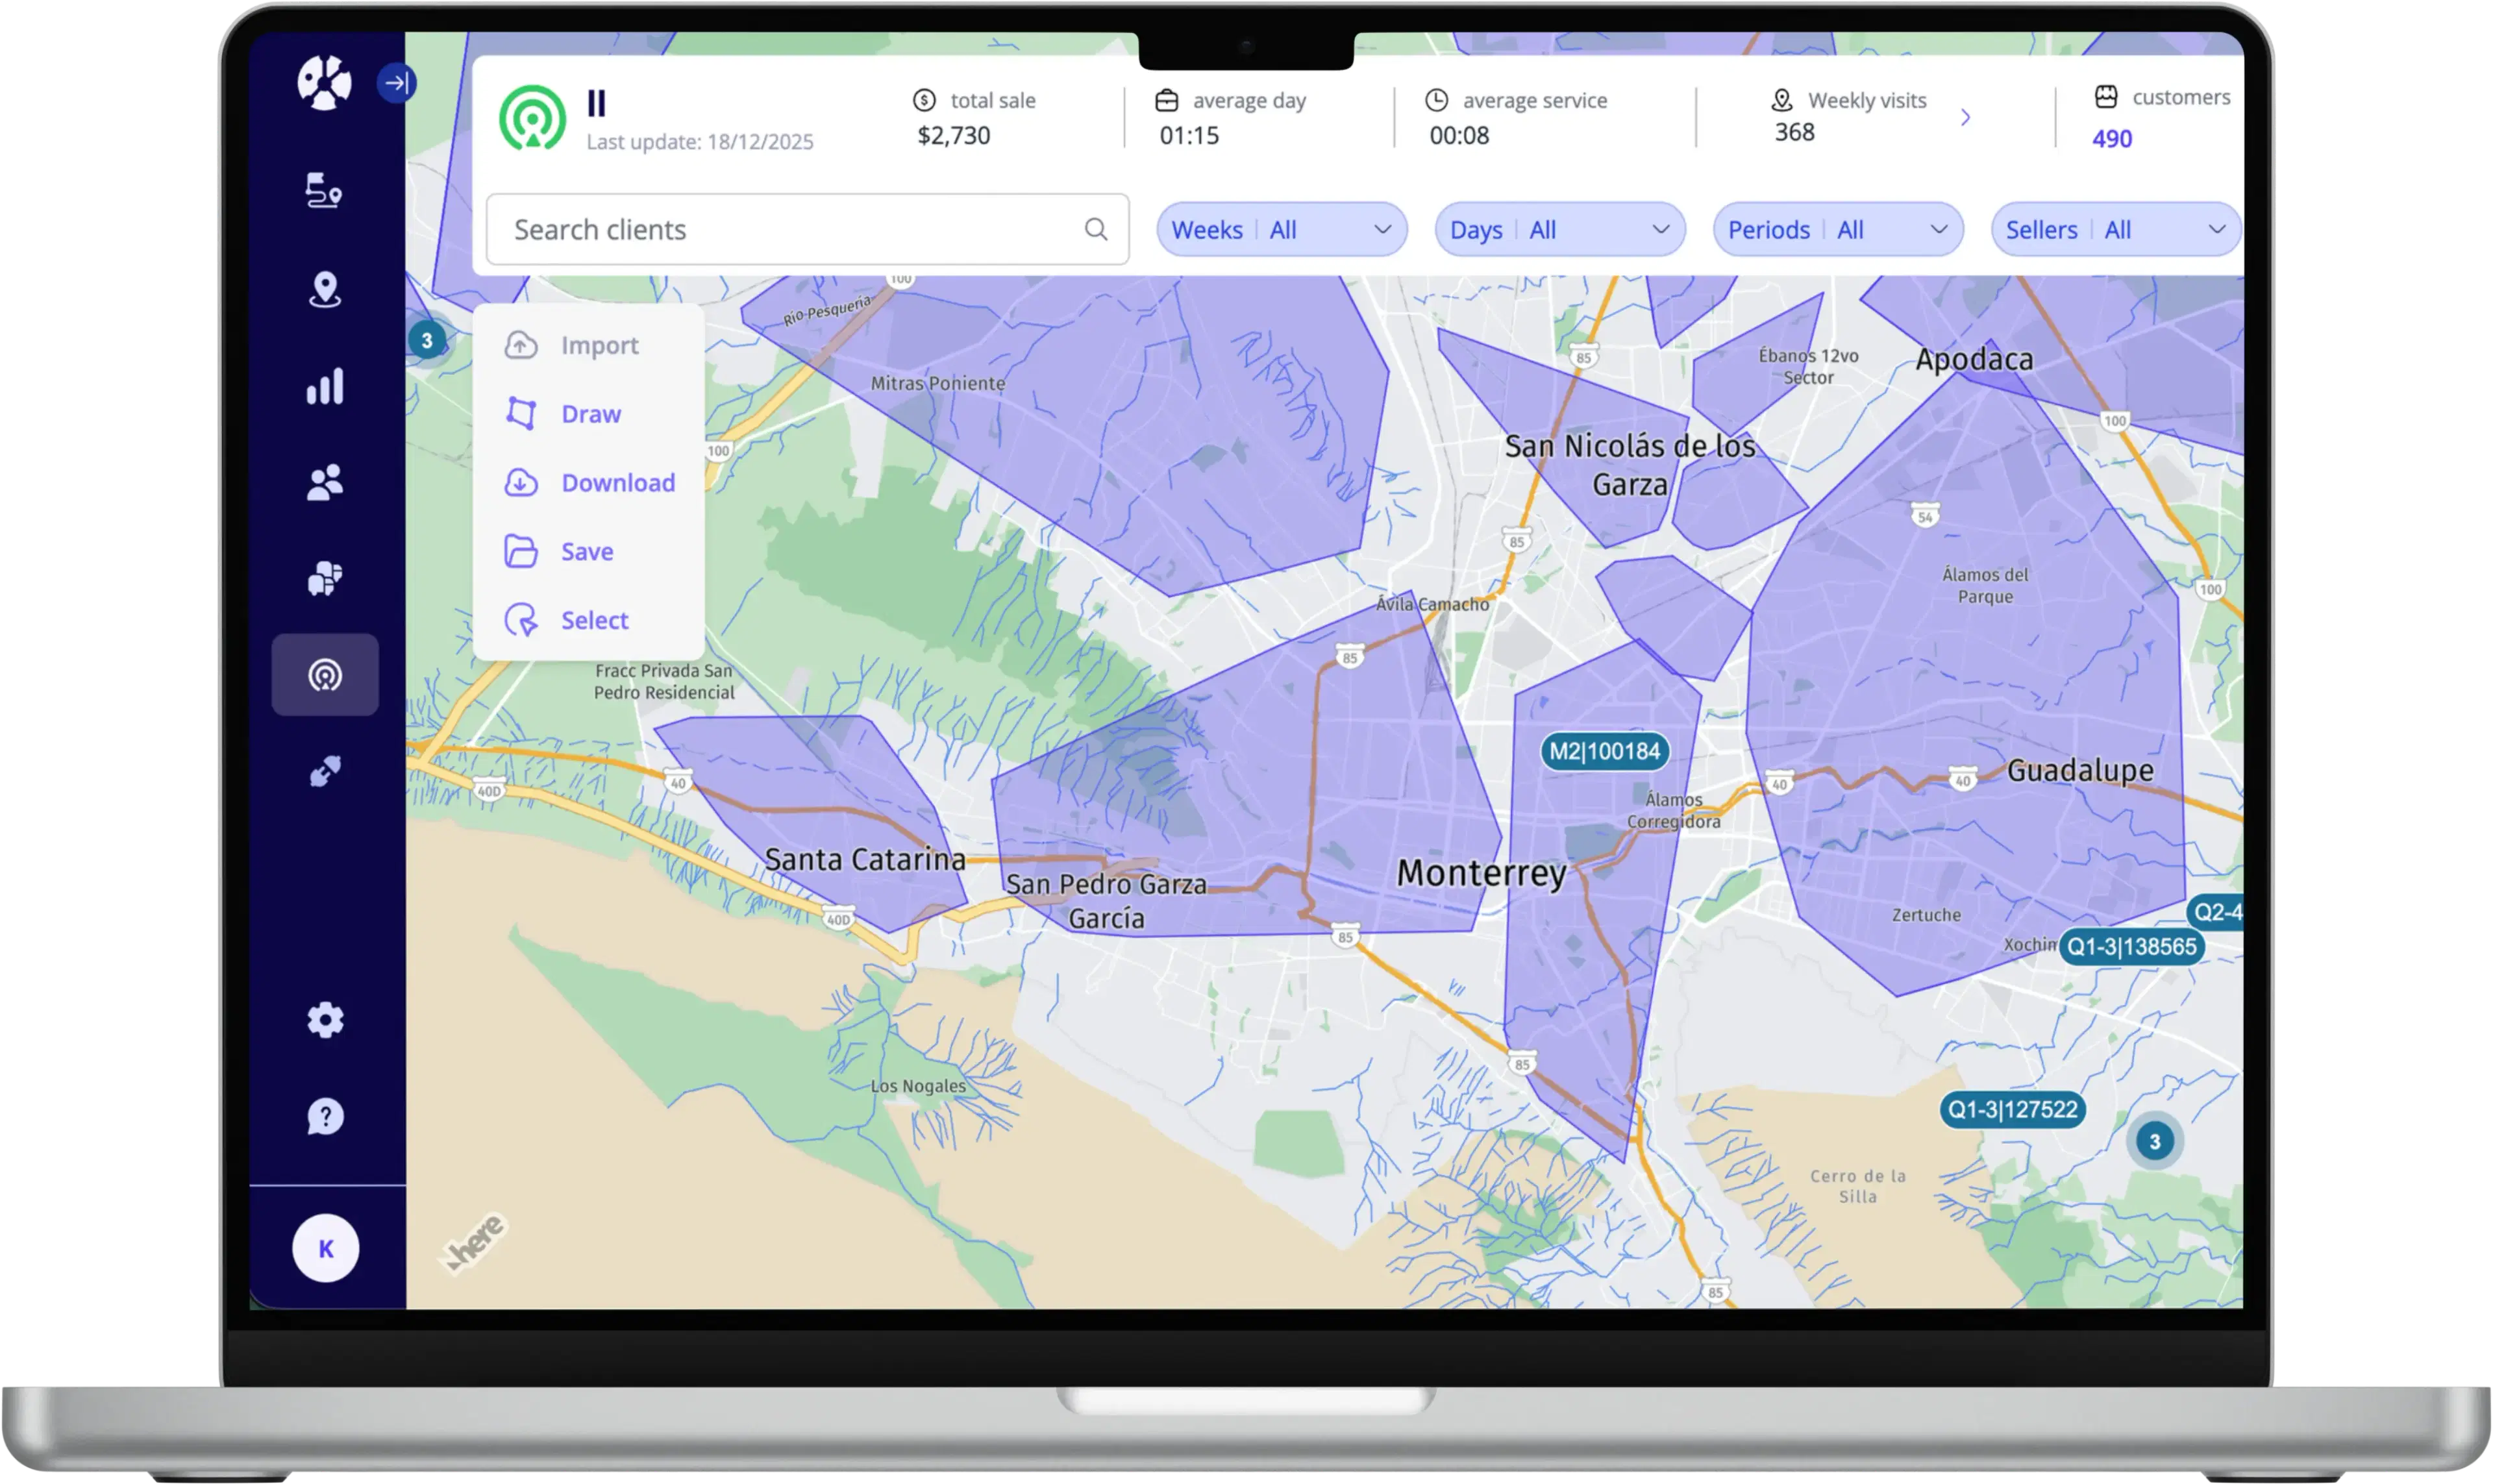
Task: Open the users group sidebar icon
Action: 325,482
